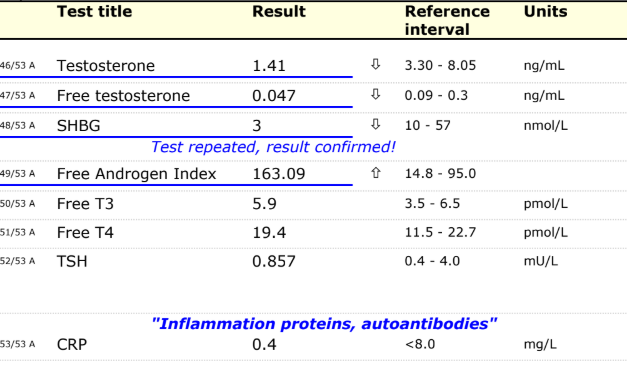This screenshot has height=378, width=627.
Task: Select the Free Androgen Index value 163.09
Action: (x=279, y=174)
